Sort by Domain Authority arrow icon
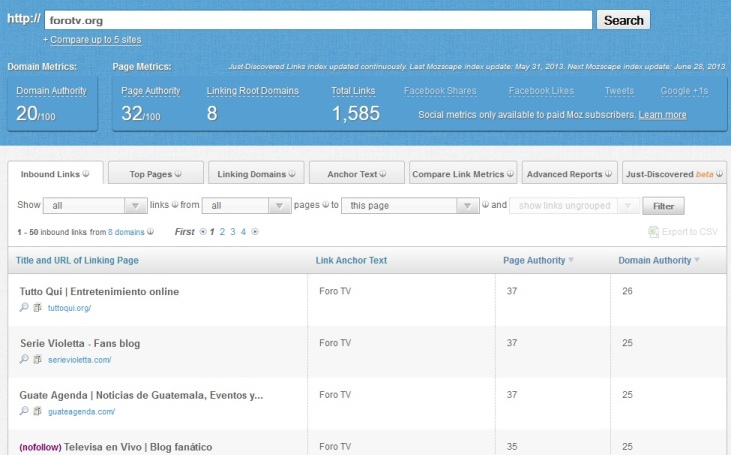Viewport: 731px width, 455px height. (697, 260)
